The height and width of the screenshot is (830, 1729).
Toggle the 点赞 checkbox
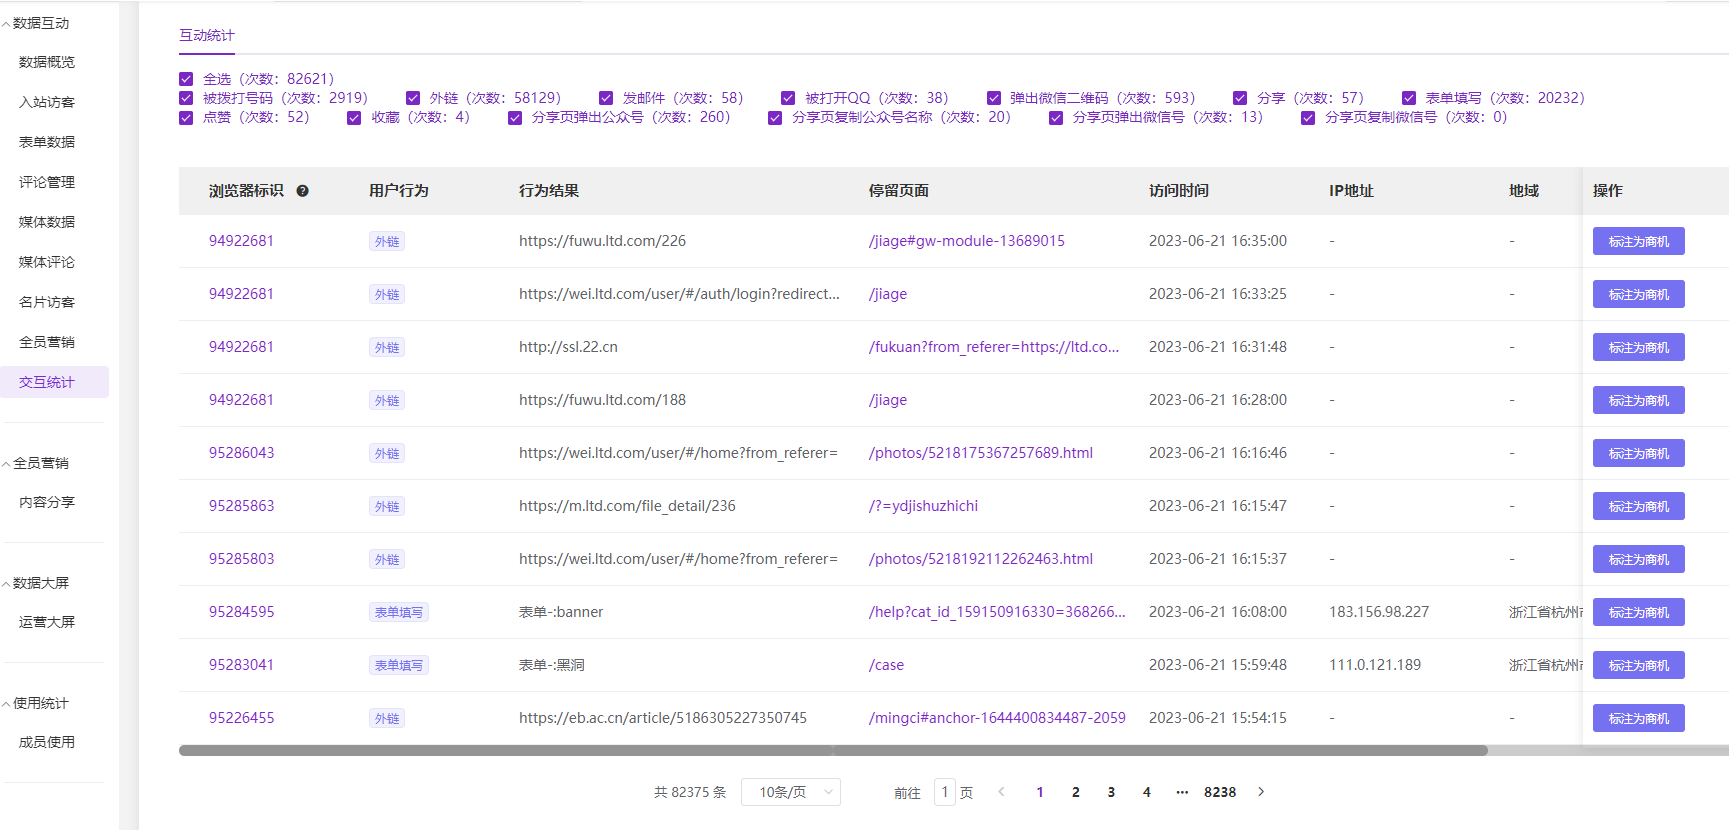[186, 118]
